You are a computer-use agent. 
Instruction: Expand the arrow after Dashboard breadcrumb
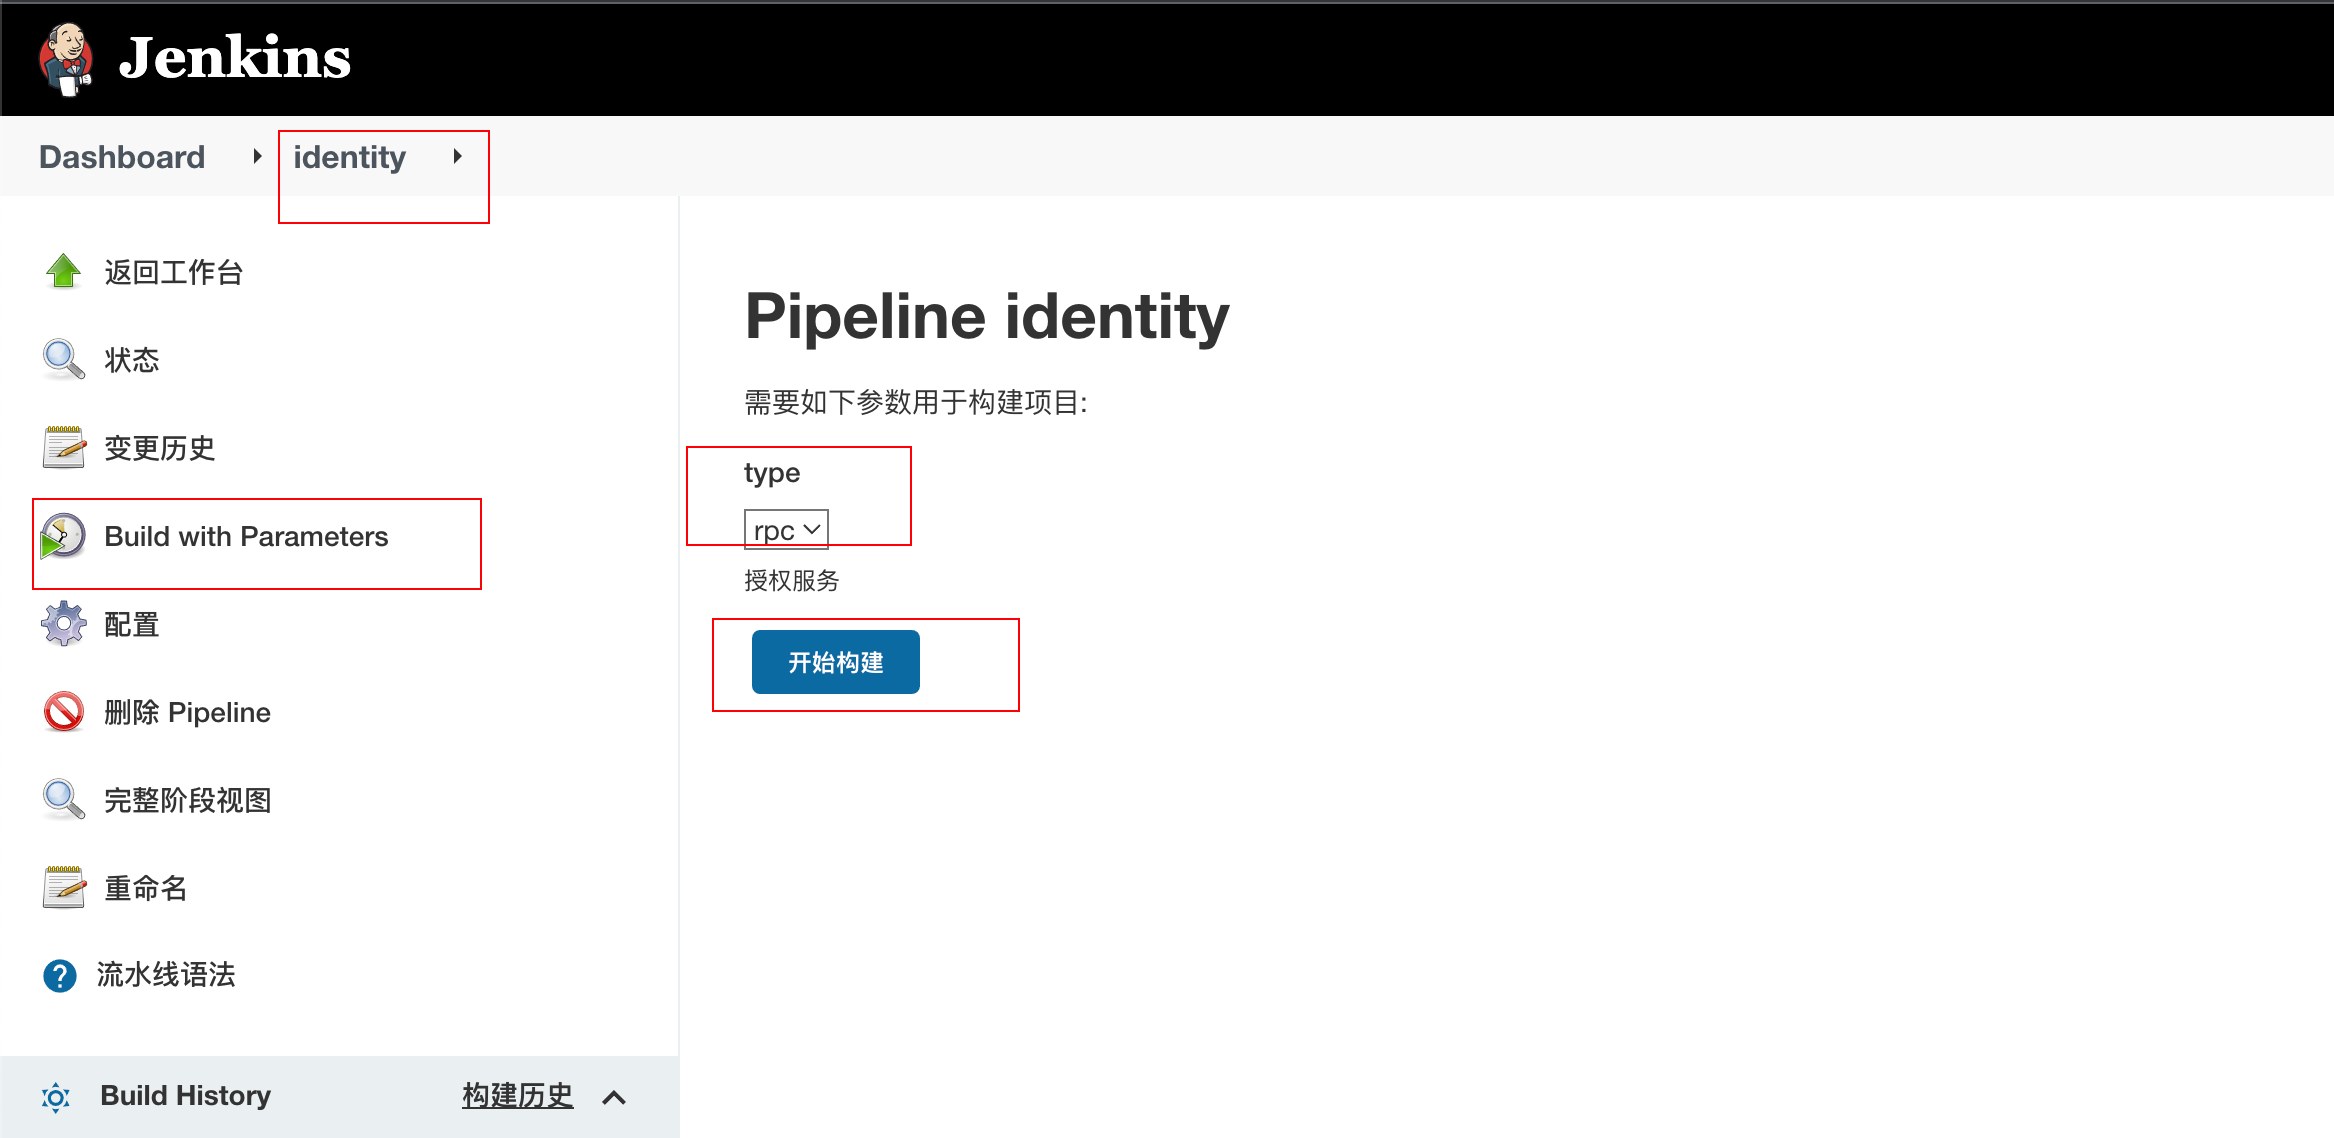pos(257,157)
